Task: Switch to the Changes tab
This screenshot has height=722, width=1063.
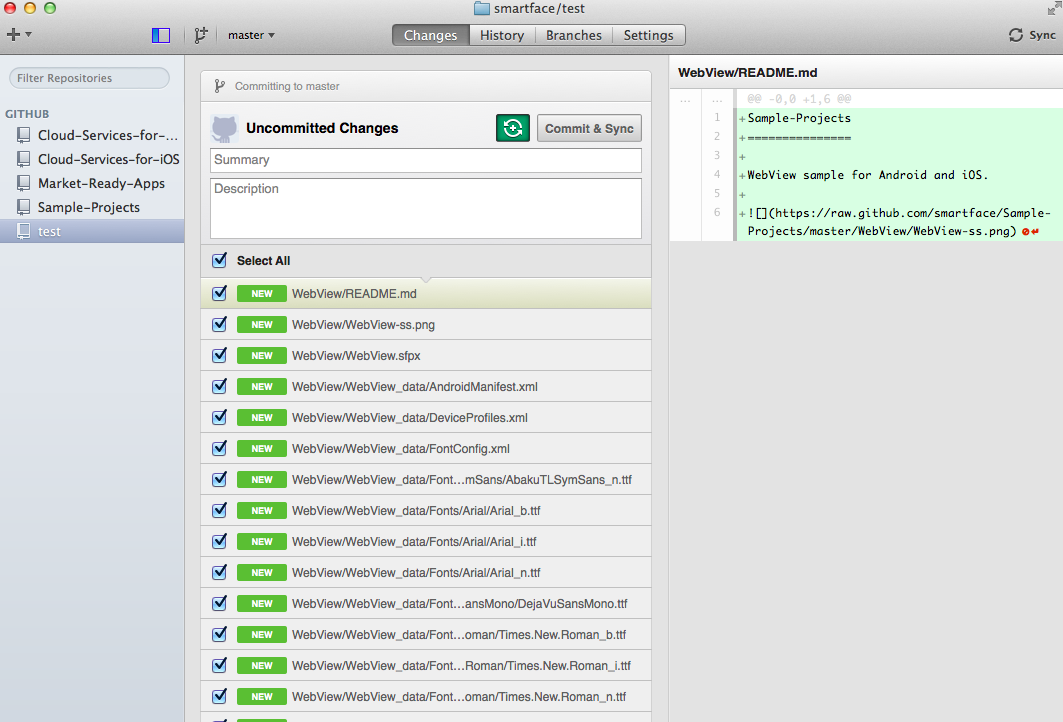Action: [430, 35]
